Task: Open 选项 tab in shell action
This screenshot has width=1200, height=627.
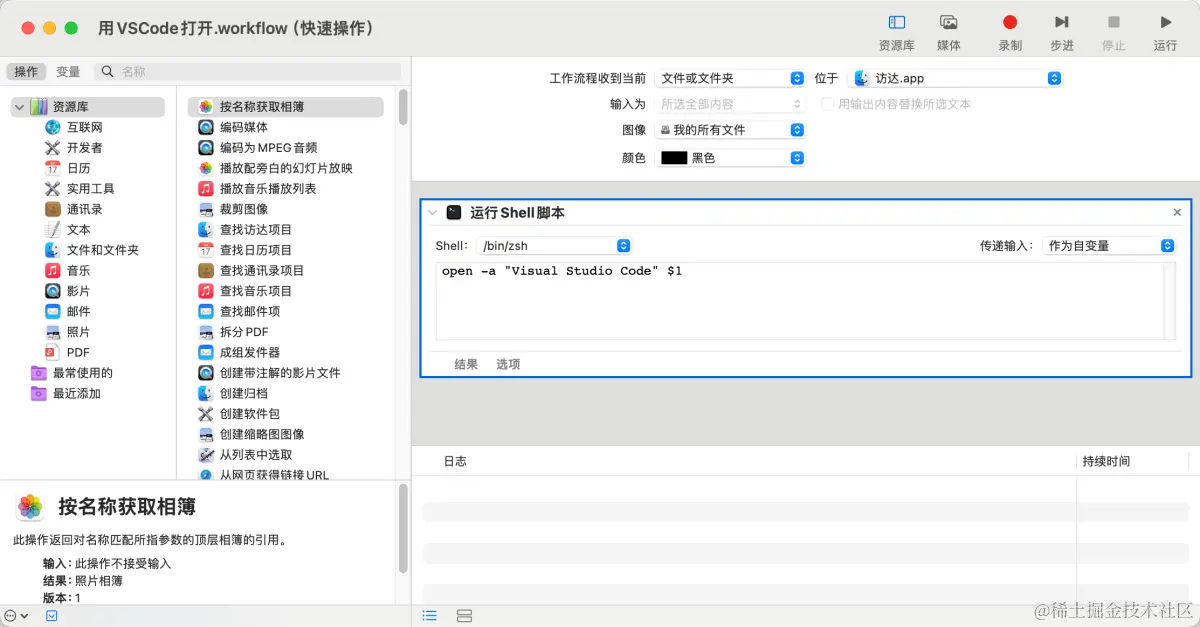Action: click(508, 365)
